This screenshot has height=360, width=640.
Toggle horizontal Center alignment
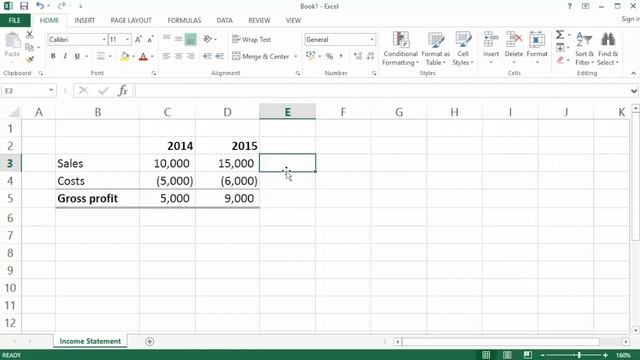point(178,56)
